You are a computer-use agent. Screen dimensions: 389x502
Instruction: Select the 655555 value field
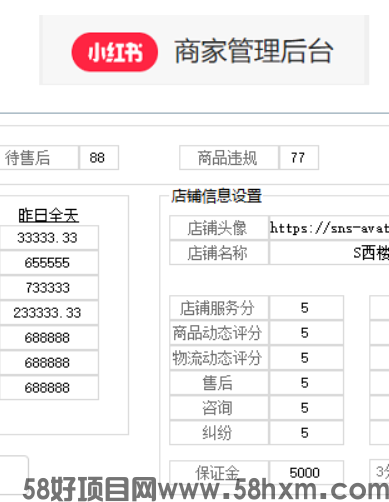click(x=49, y=263)
